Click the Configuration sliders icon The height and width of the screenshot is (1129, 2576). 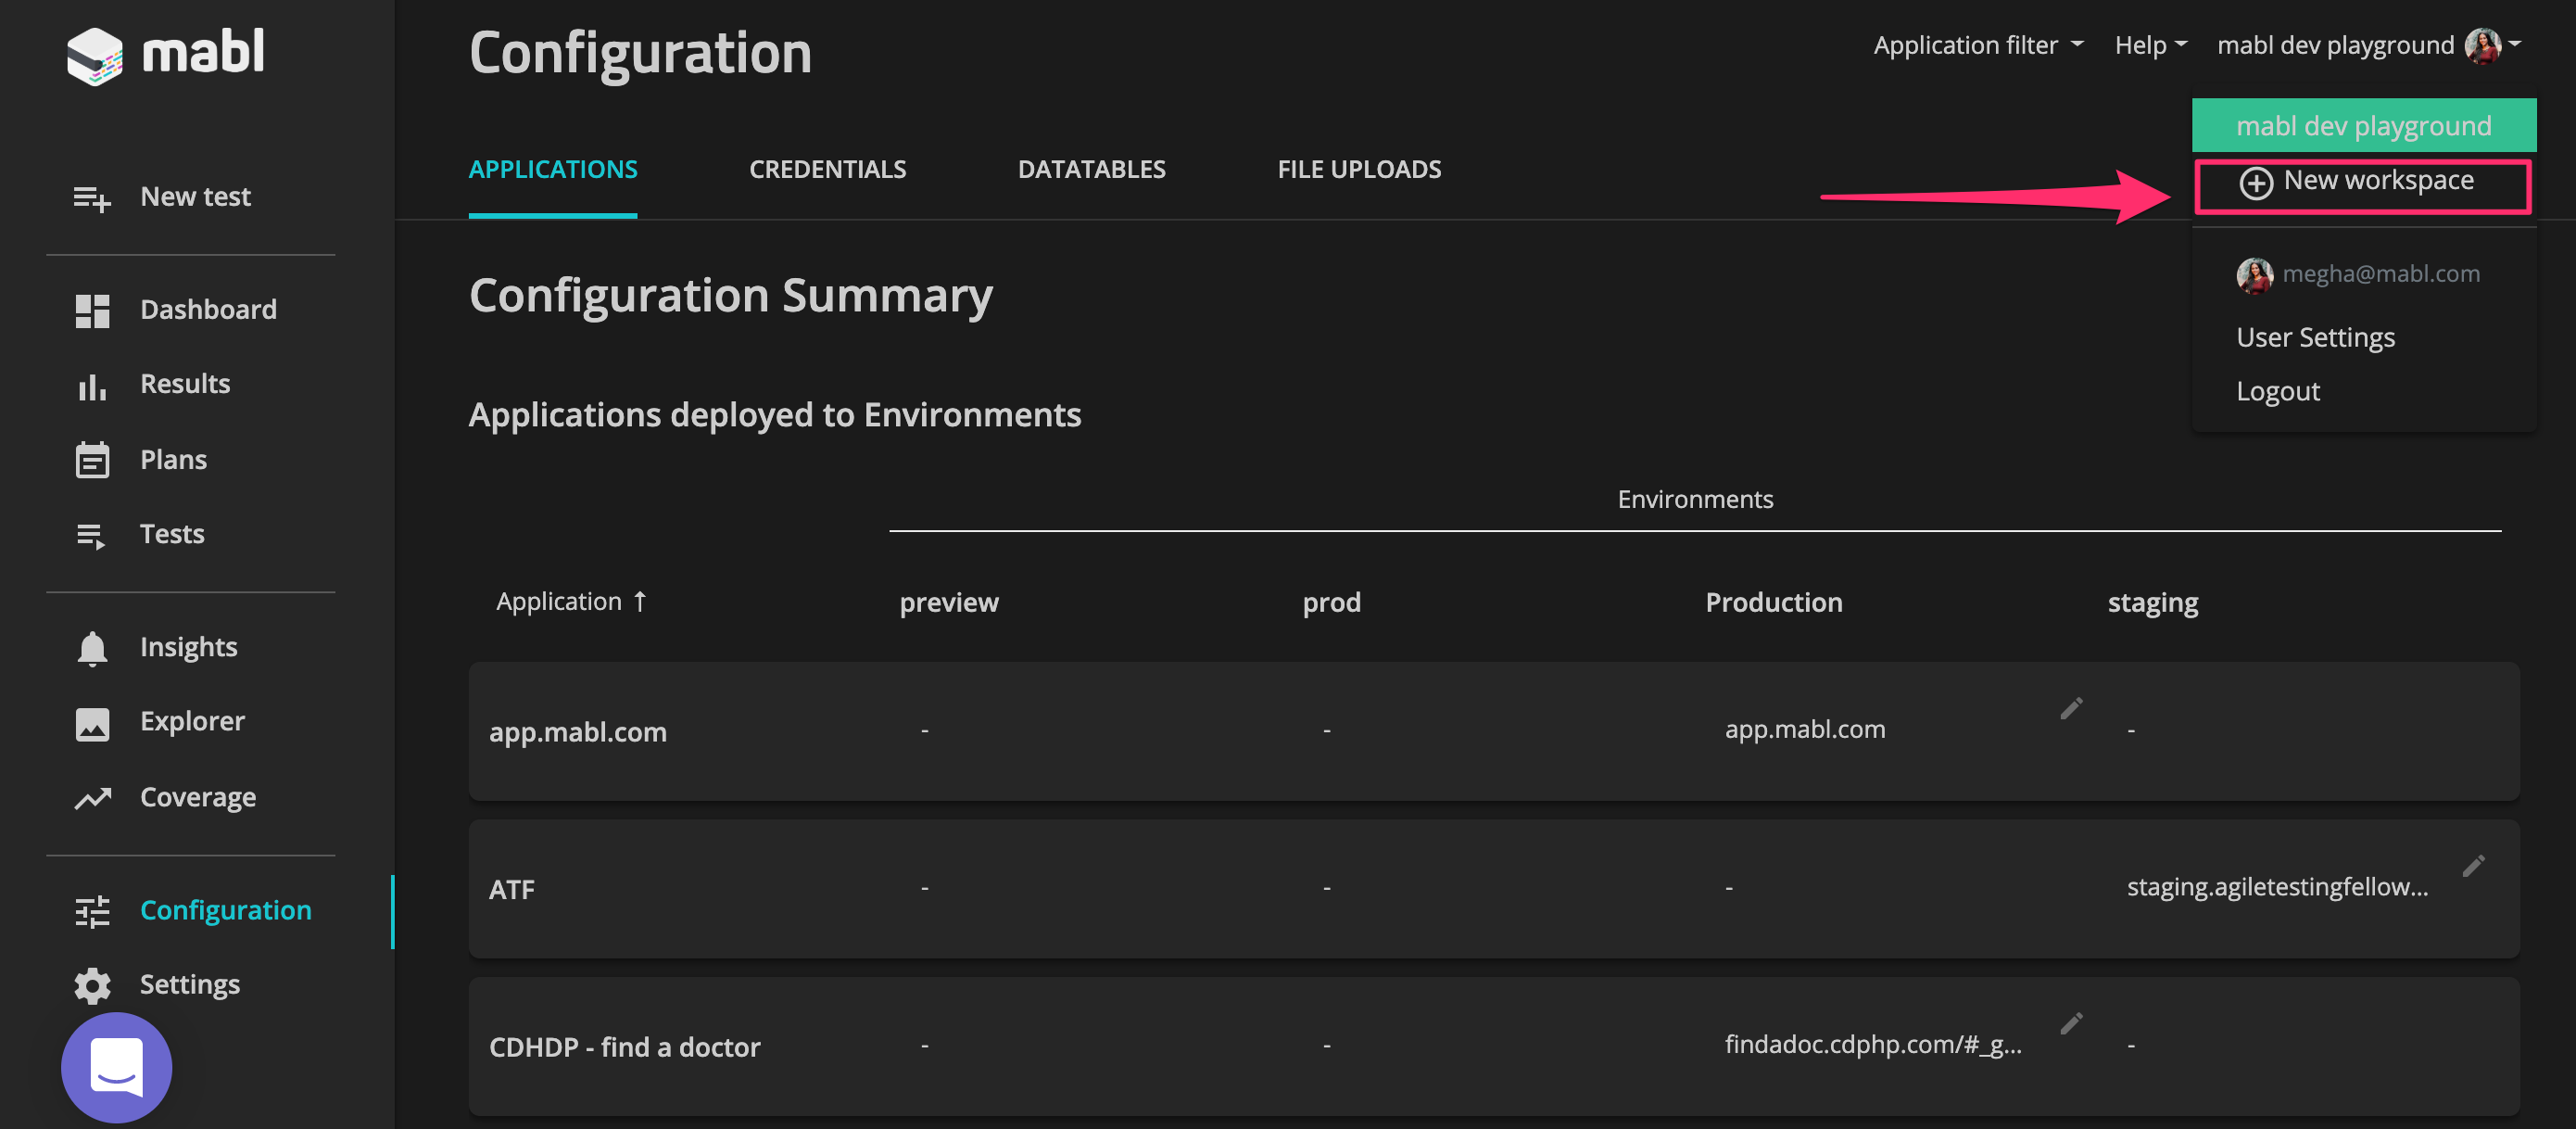click(x=92, y=911)
